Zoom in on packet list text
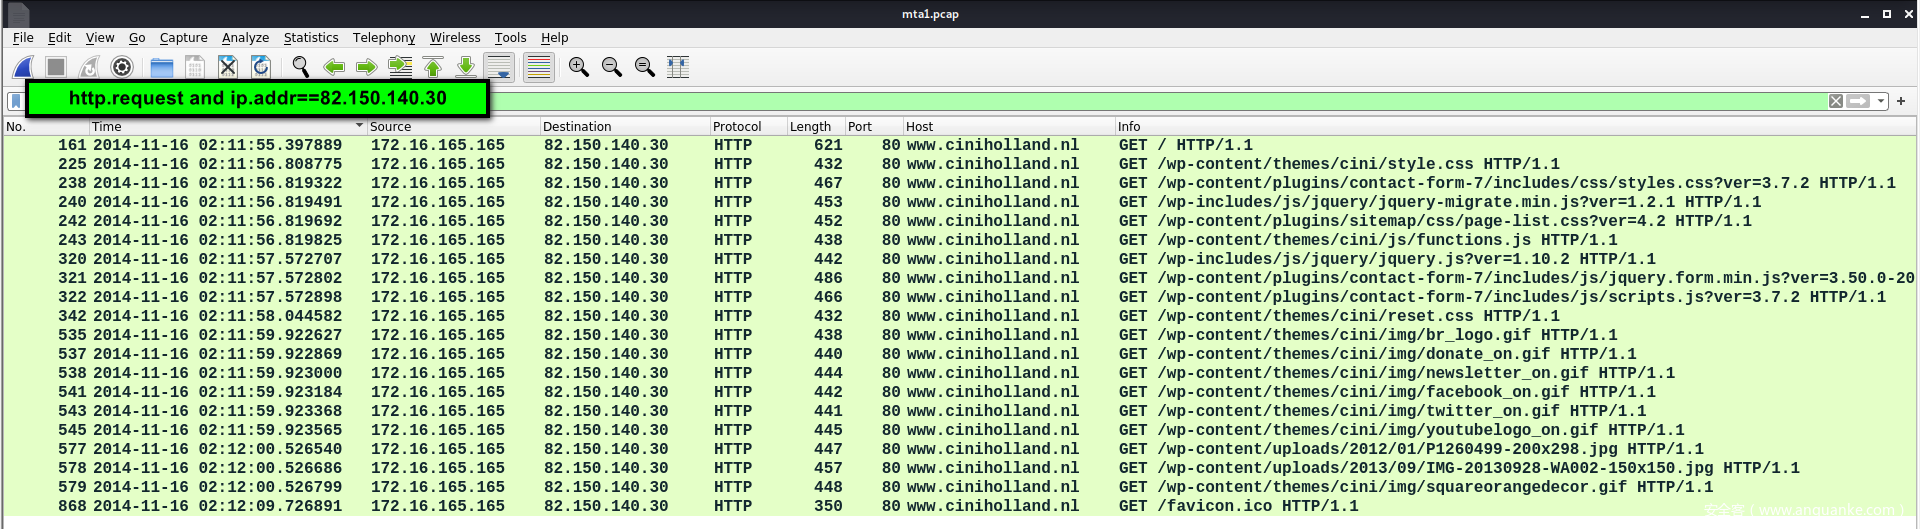The height and width of the screenshot is (529, 1920). click(578, 67)
